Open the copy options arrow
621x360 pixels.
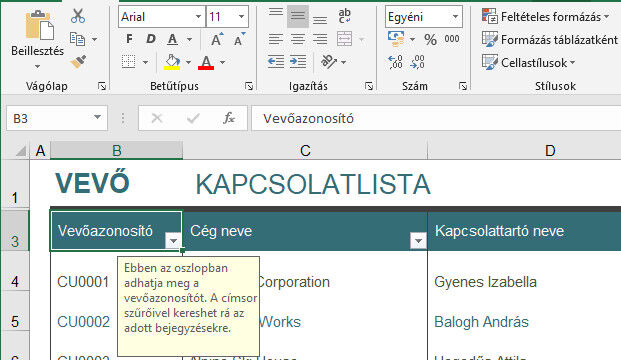point(94,39)
